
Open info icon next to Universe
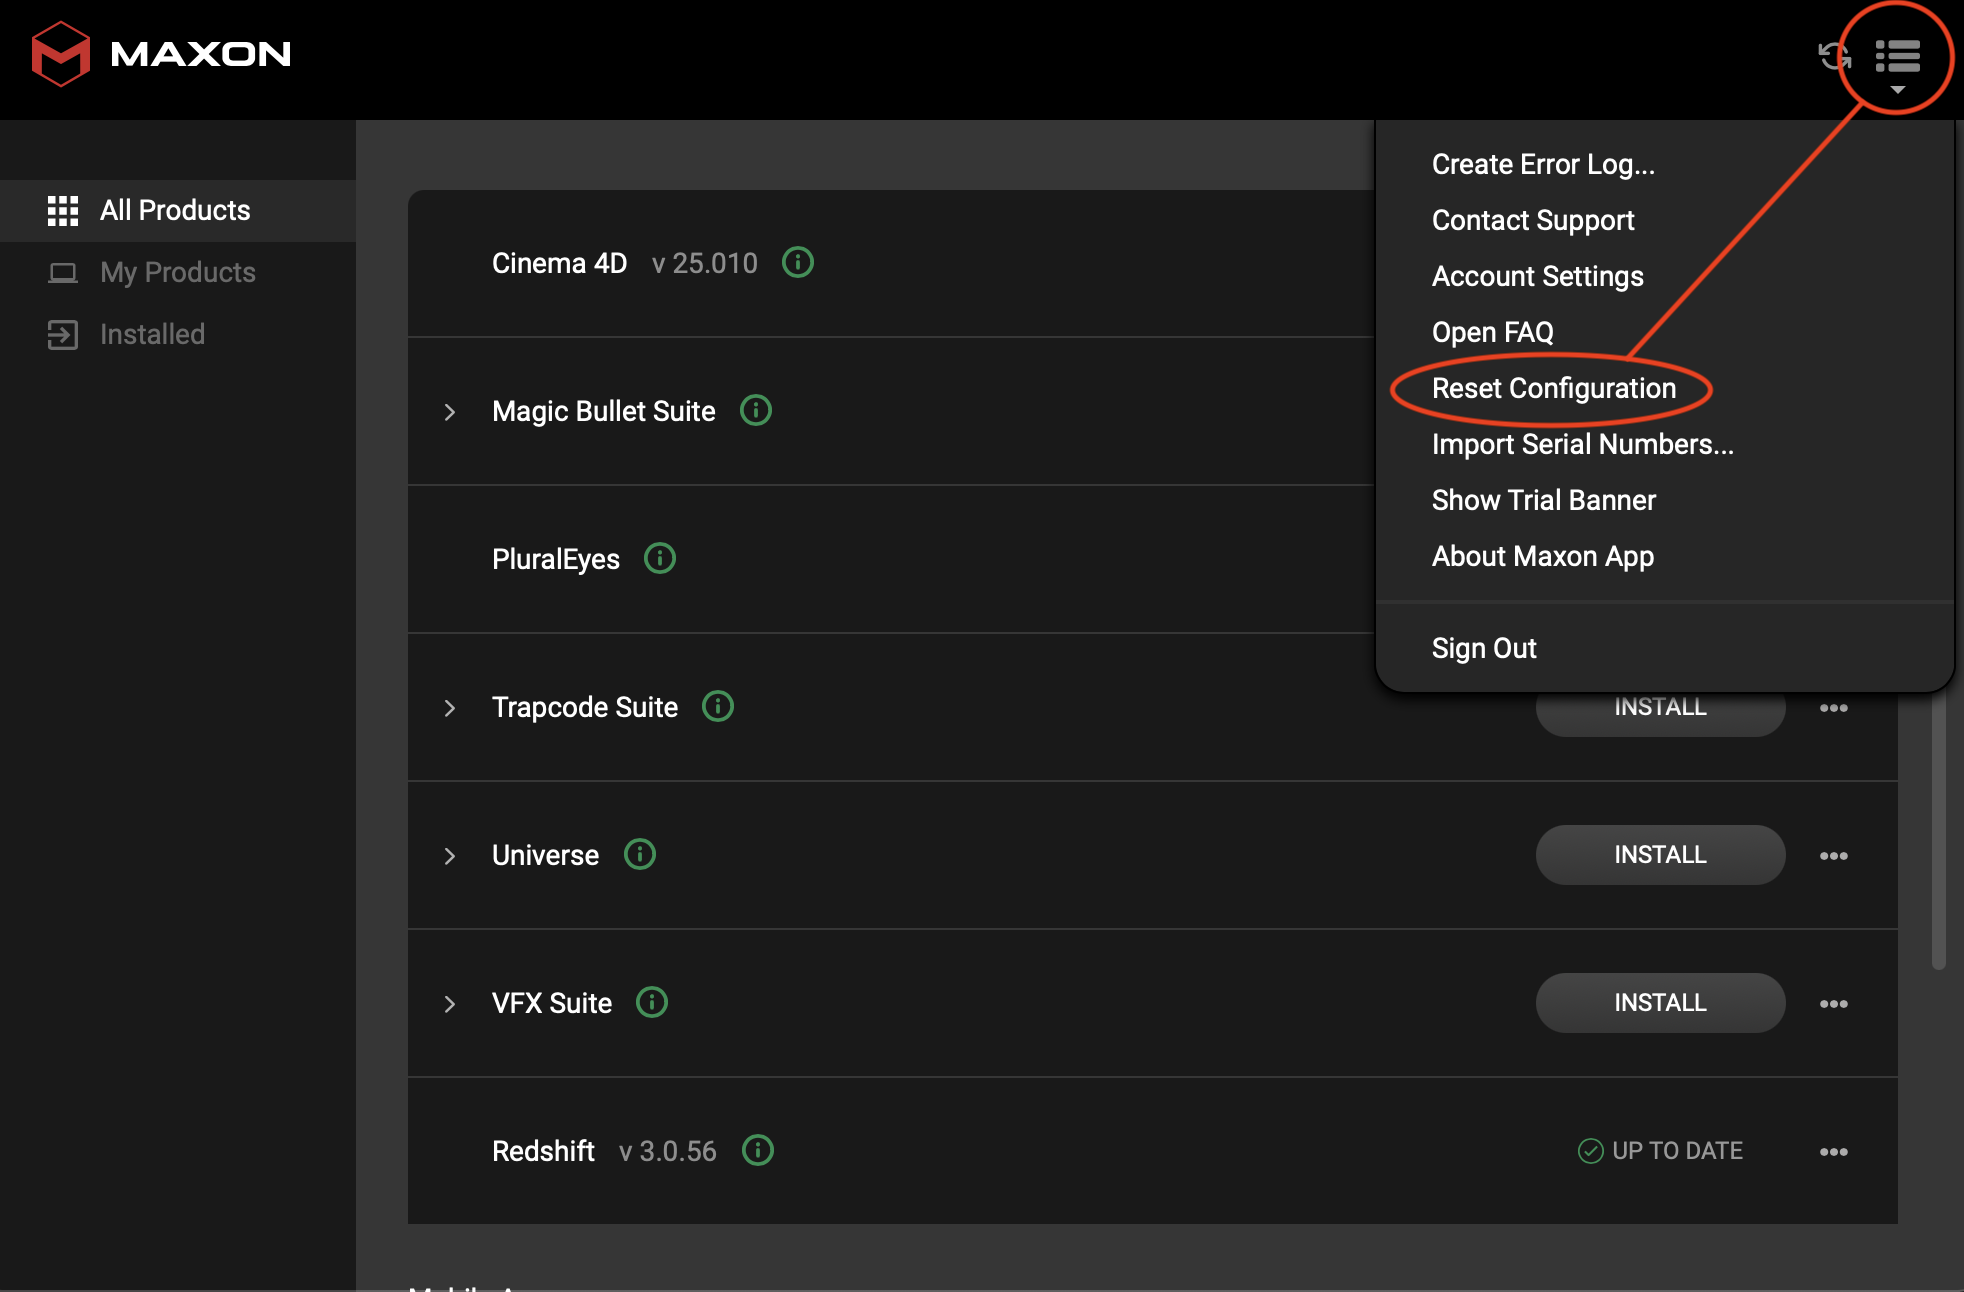(640, 855)
